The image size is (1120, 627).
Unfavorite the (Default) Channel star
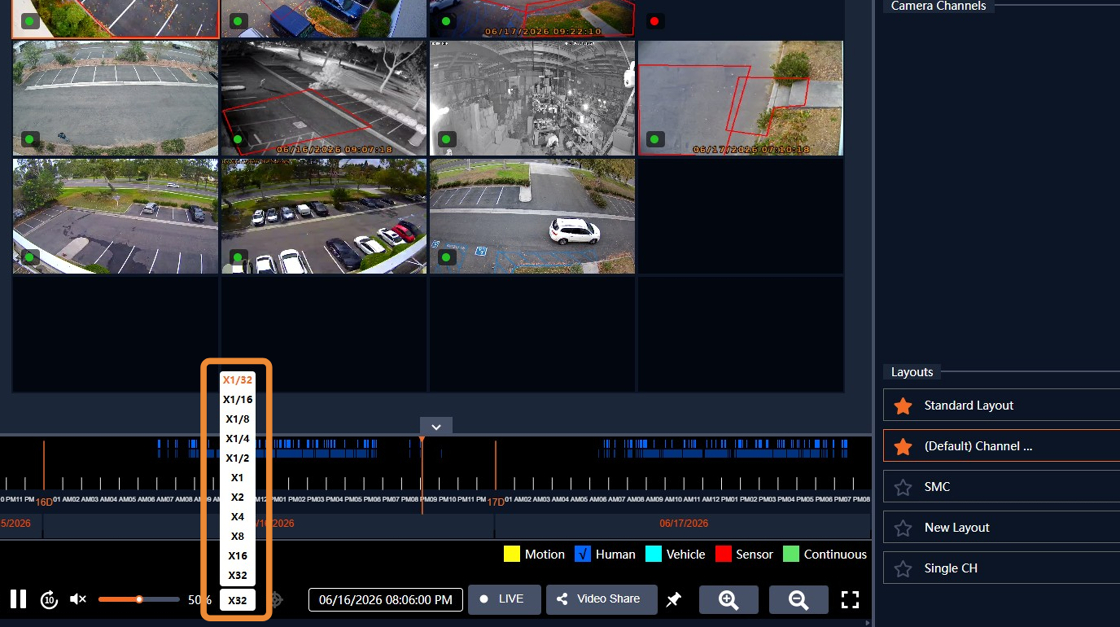[903, 446]
